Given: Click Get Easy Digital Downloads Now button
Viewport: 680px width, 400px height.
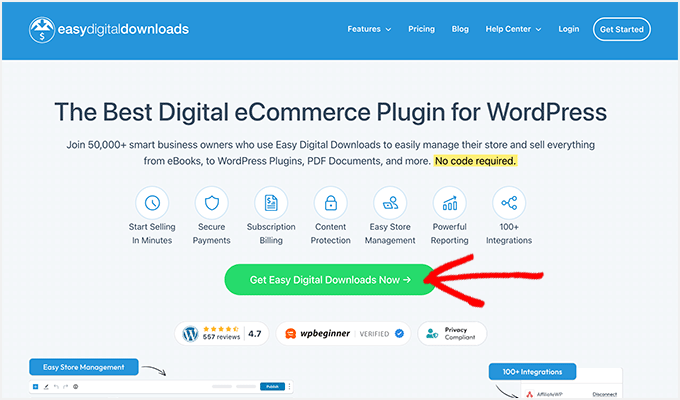Looking at the screenshot, I should click(330, 280).
